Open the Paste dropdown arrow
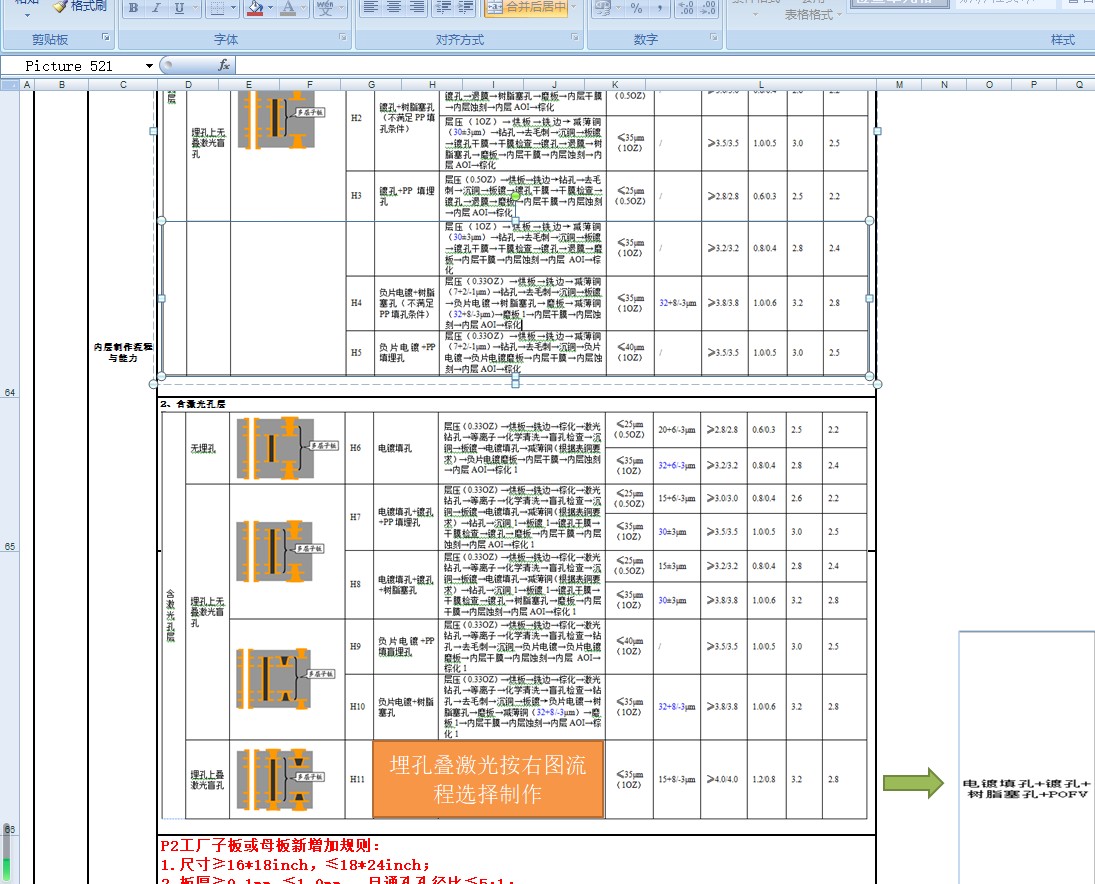The width and height of the screenshot is (1095, 884). pyautogui.click(x=27, y=15)
